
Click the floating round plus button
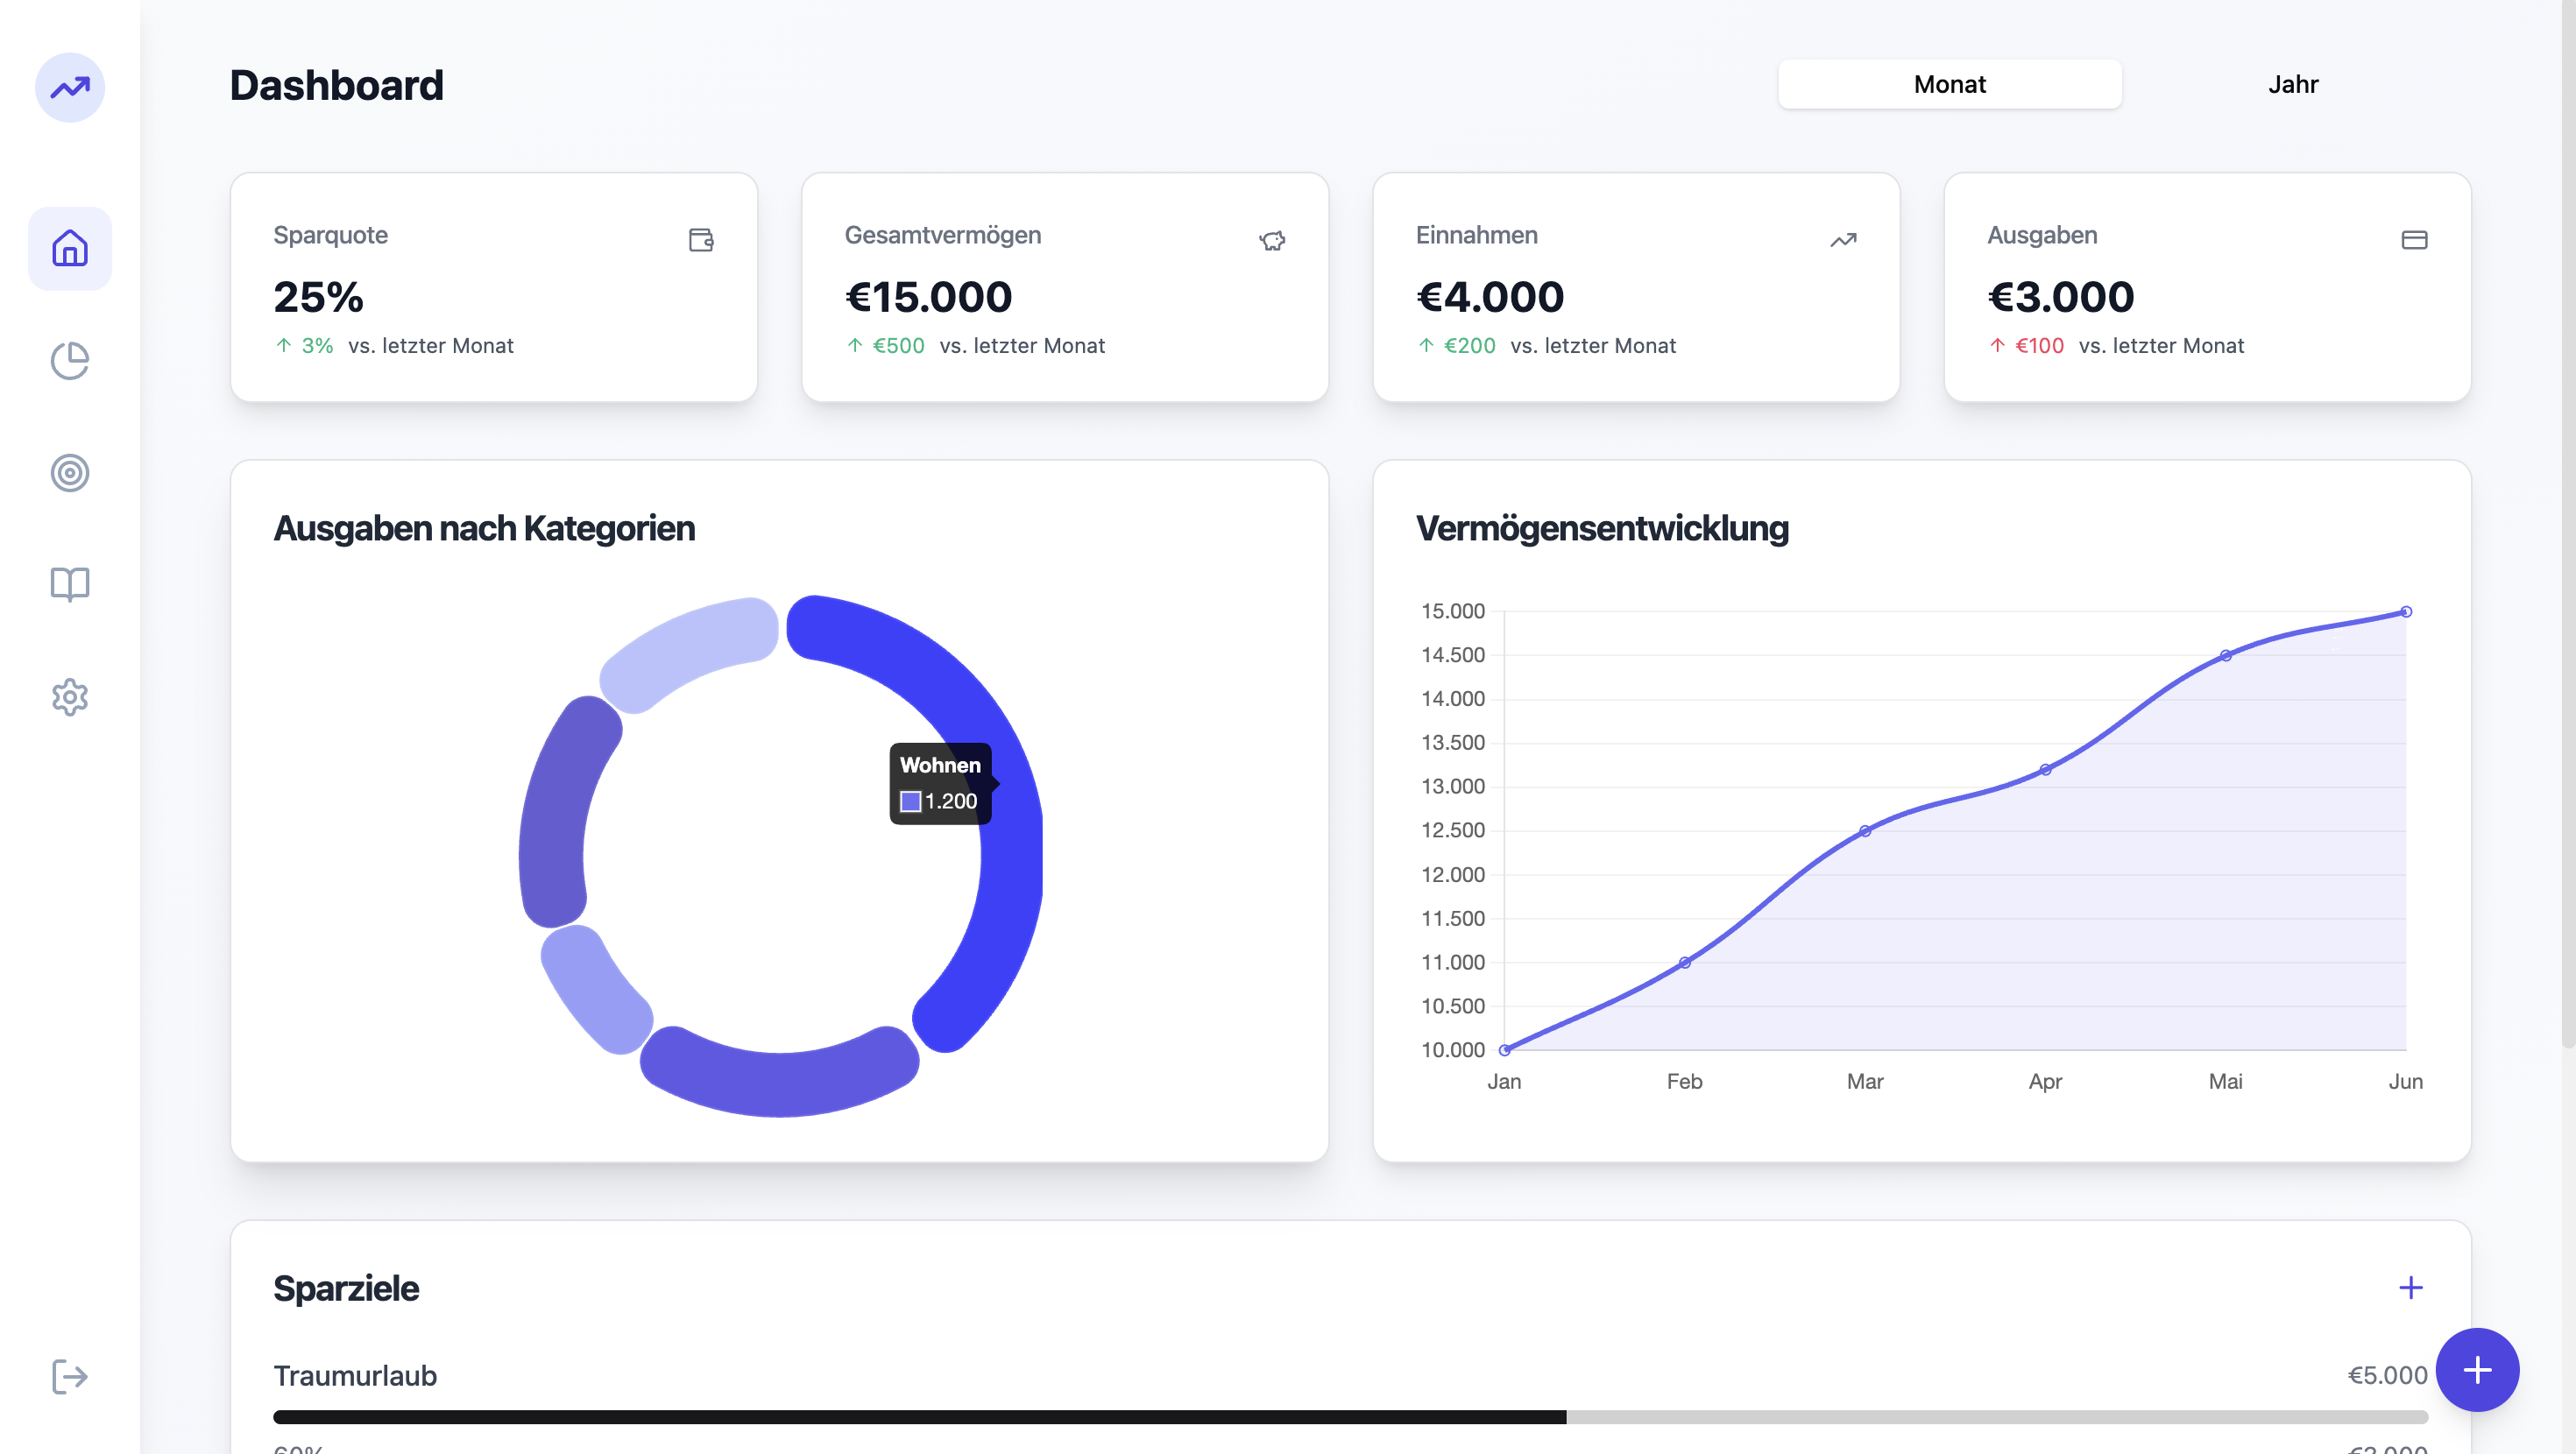2477,1370
